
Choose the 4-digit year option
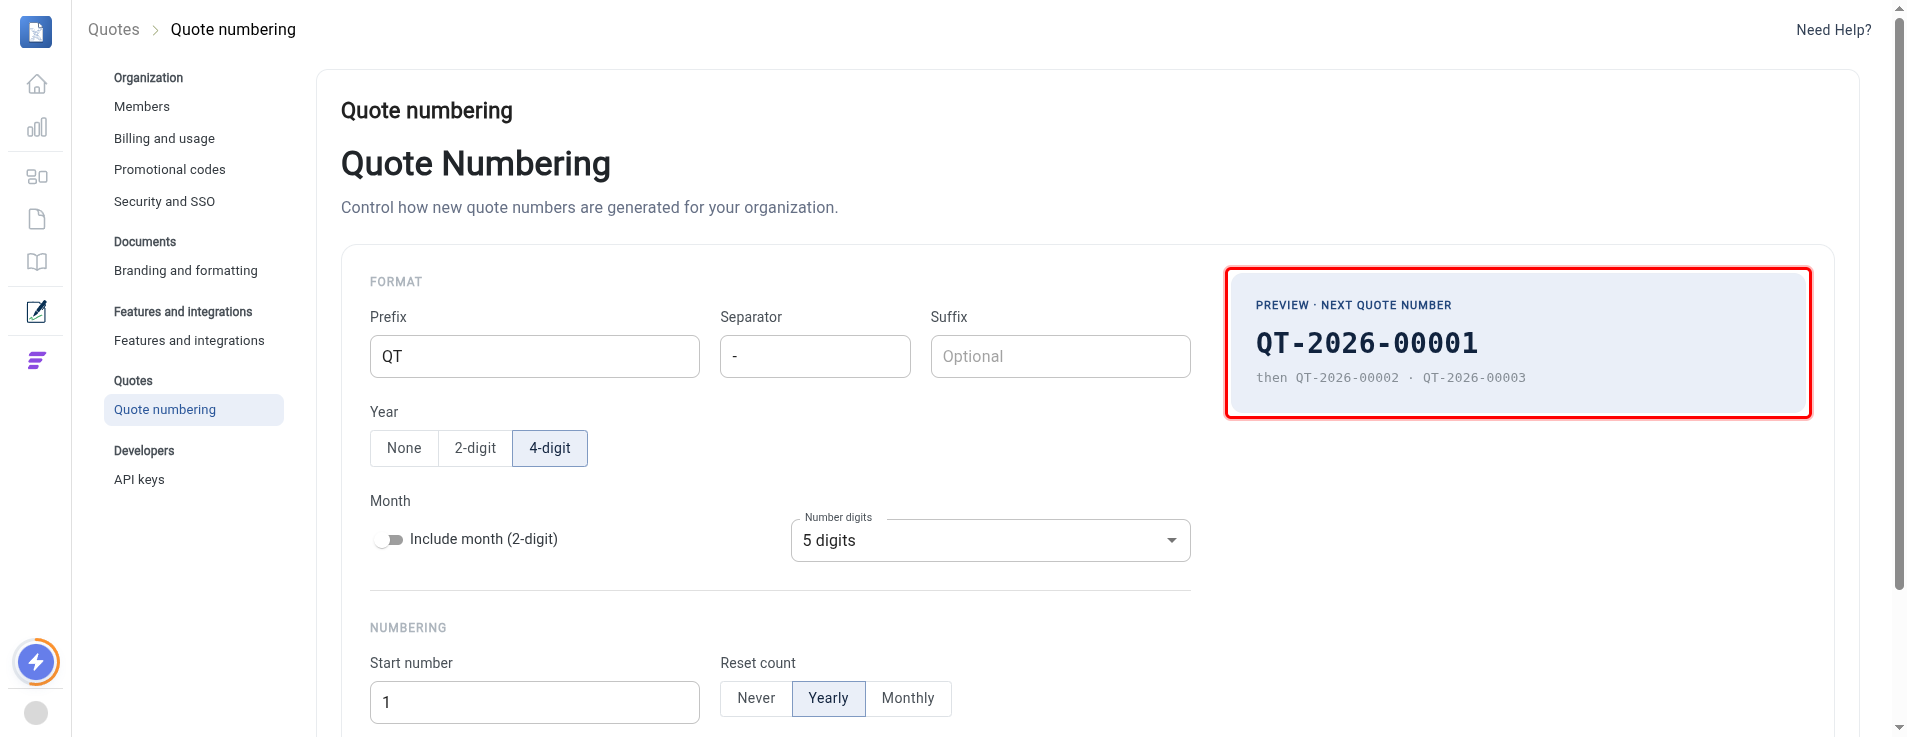550,448
